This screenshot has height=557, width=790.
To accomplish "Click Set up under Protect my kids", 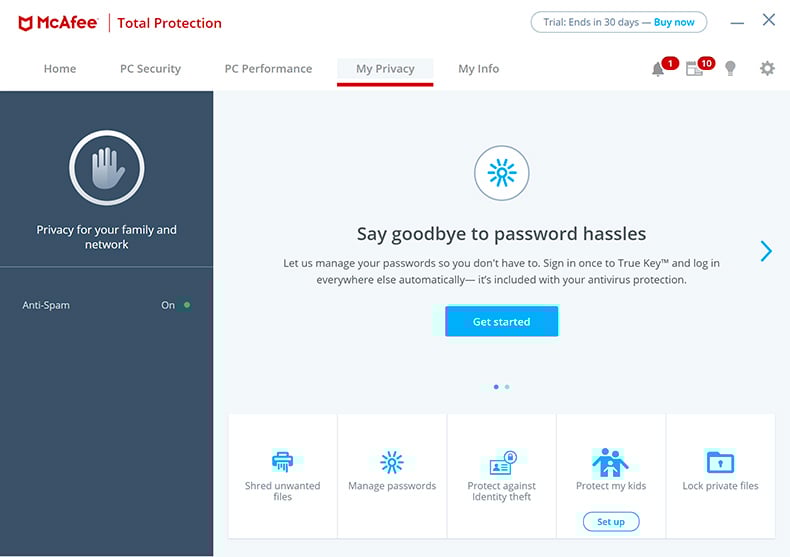I will click(x=611, y=522).
